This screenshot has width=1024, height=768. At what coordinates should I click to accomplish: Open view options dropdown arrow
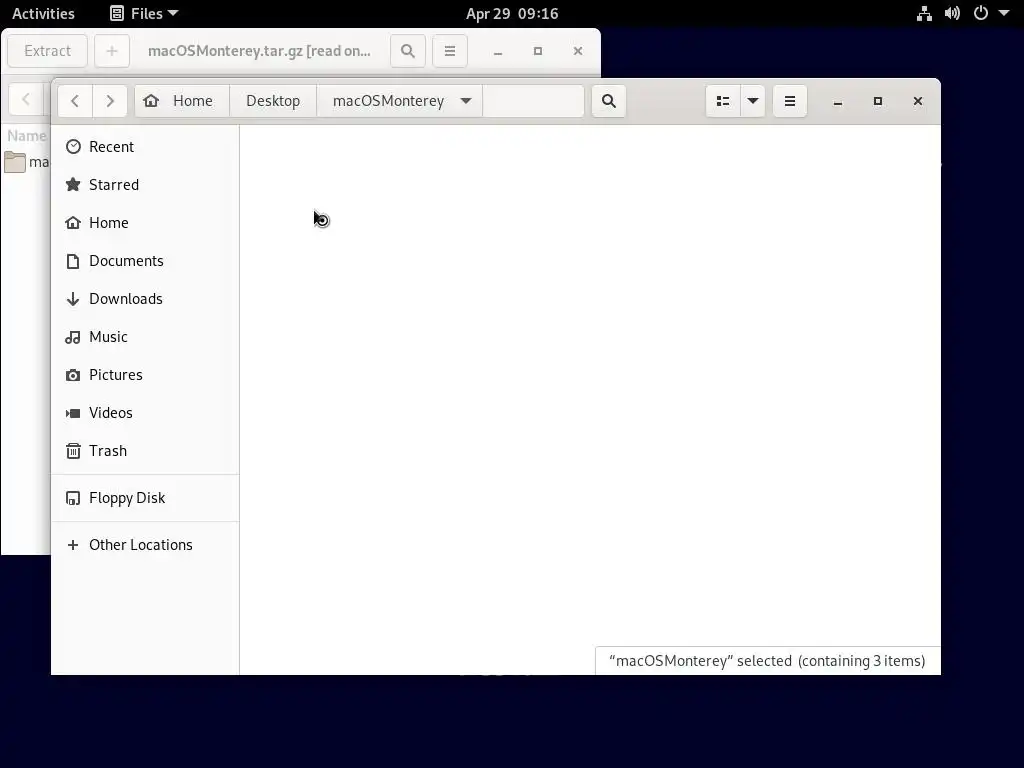[x=753, y=101]
